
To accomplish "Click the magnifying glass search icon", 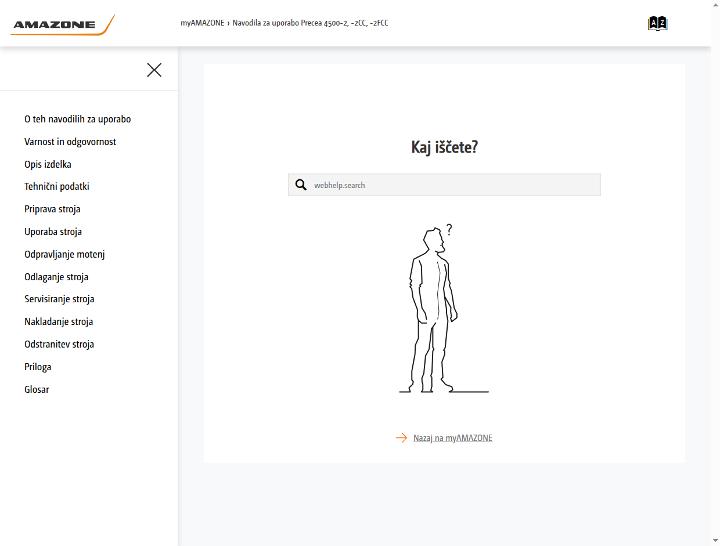I will [301, 185].
